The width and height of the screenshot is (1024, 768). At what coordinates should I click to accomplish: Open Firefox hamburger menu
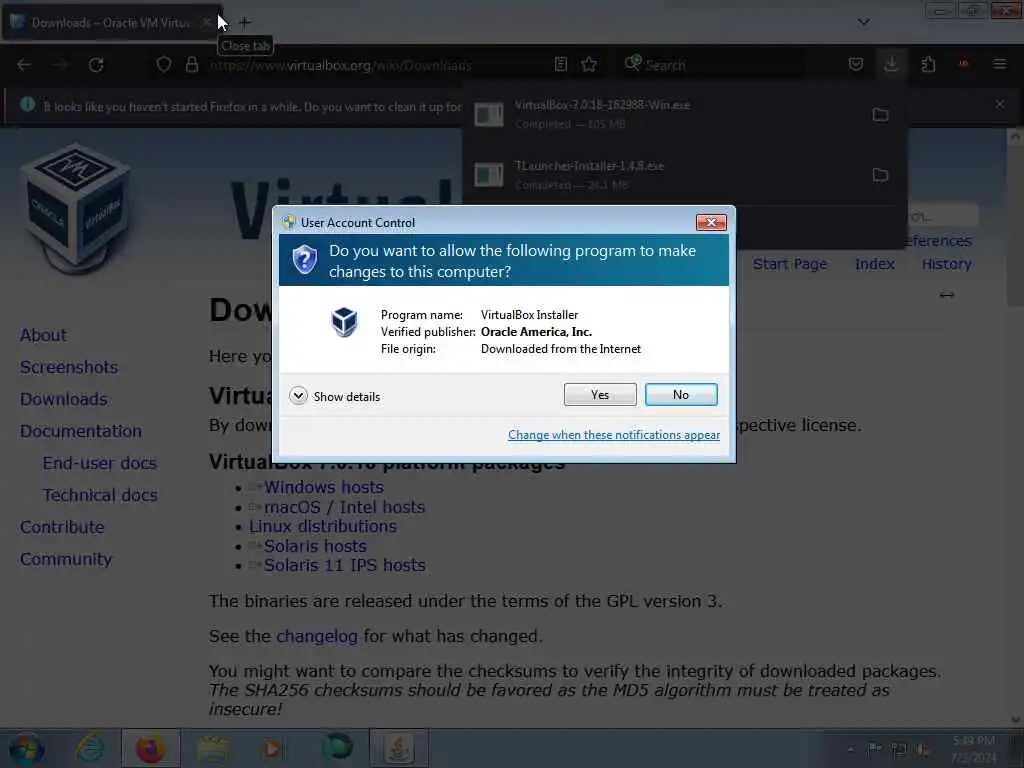point(999,64)
